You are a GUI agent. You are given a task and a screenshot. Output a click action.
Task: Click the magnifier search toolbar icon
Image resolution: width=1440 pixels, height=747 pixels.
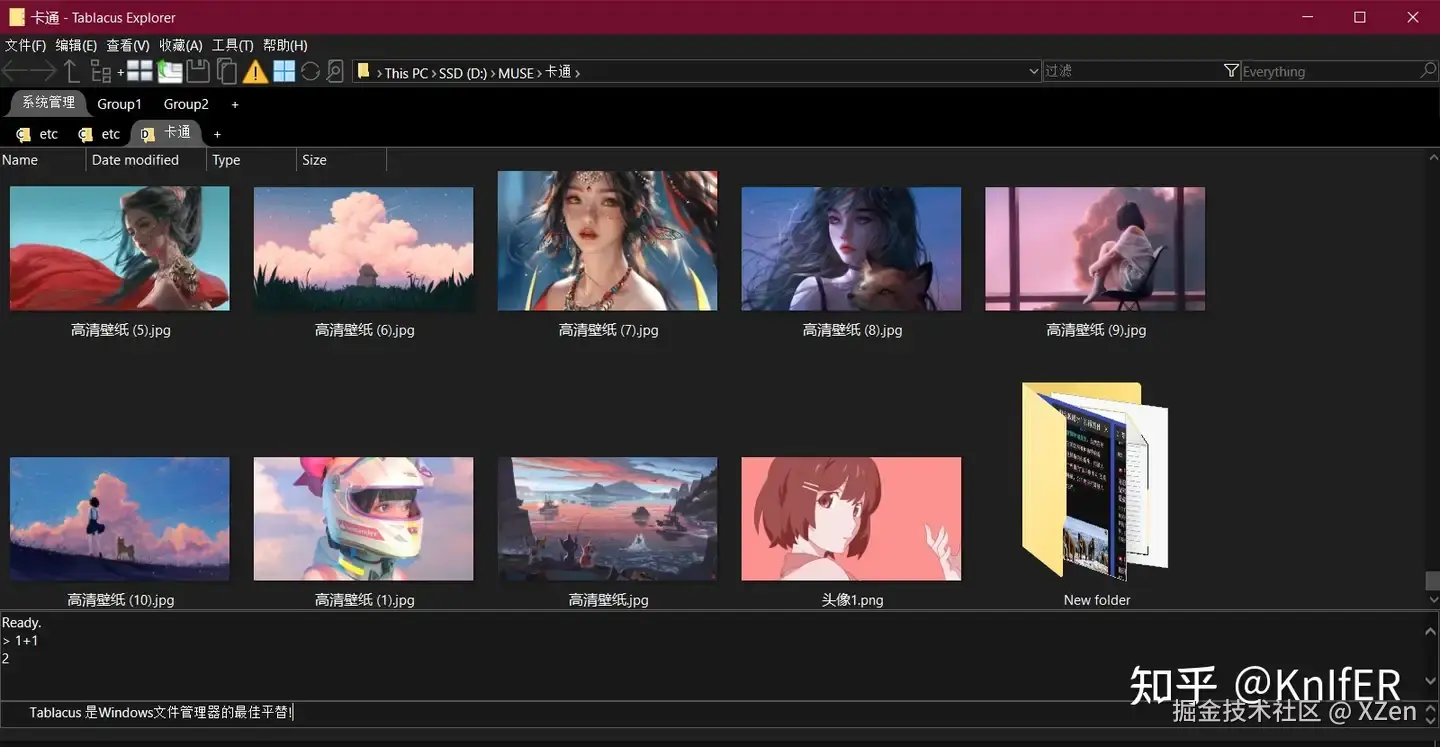point(336,70)
